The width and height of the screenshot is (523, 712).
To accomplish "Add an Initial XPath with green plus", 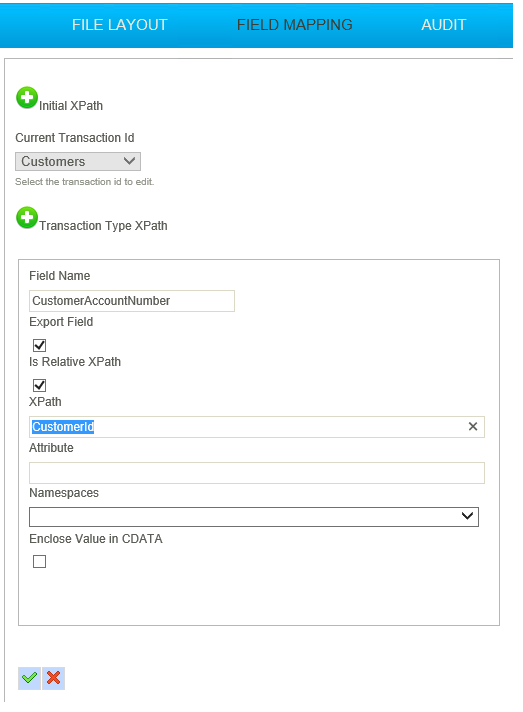I will click(27, 98).
